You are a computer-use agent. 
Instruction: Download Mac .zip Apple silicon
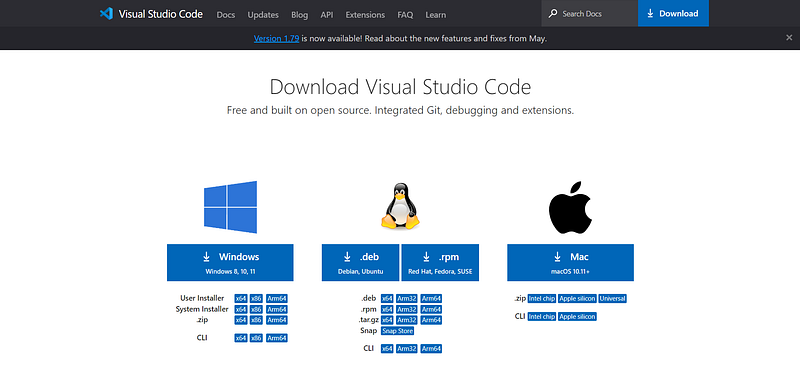(577, 299)
